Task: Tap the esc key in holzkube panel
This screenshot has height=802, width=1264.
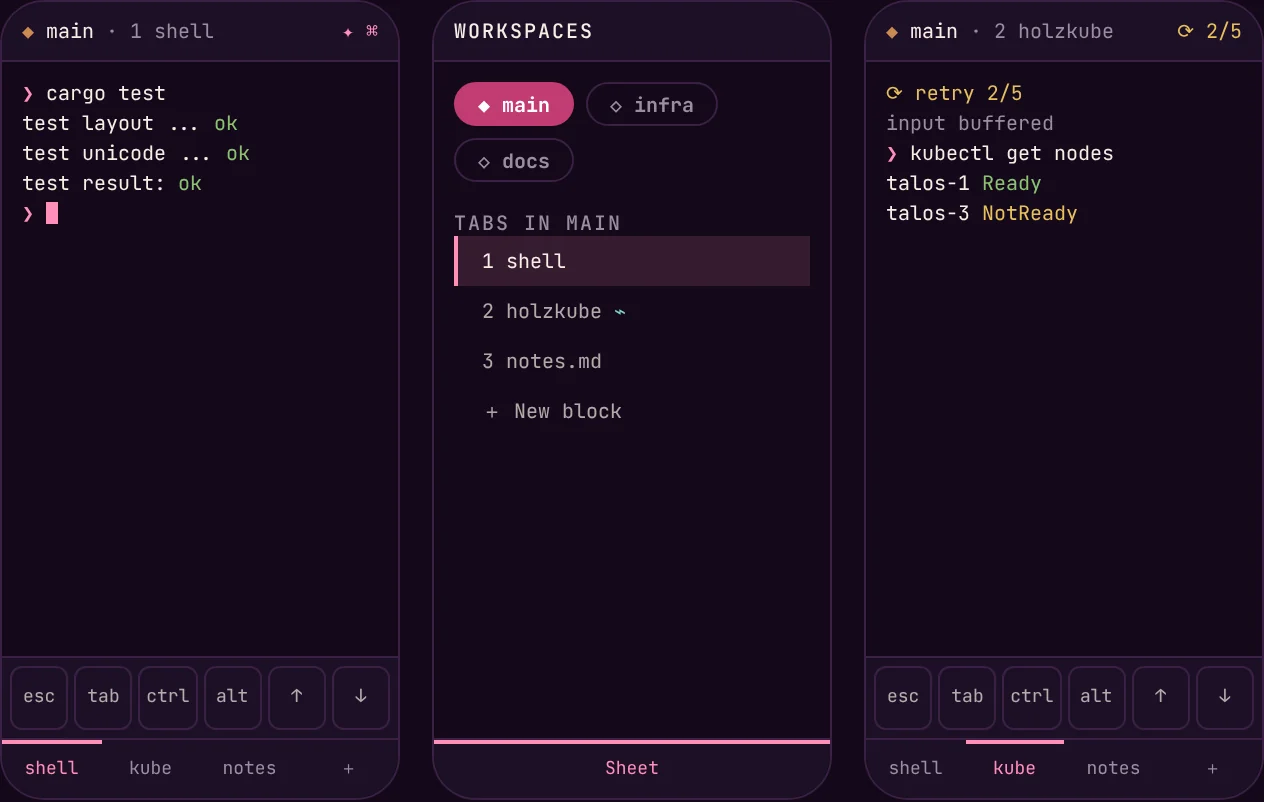Action: click(x=903, y=697)
